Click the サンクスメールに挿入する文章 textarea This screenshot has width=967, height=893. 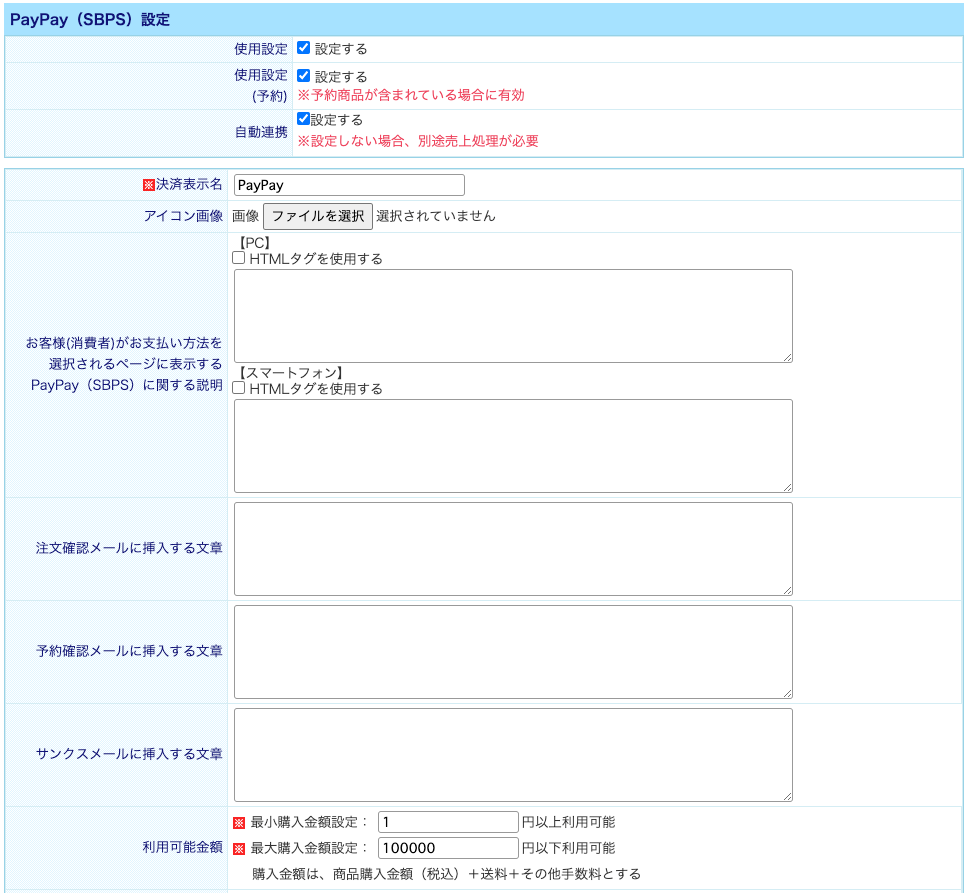tap(513, 755)
